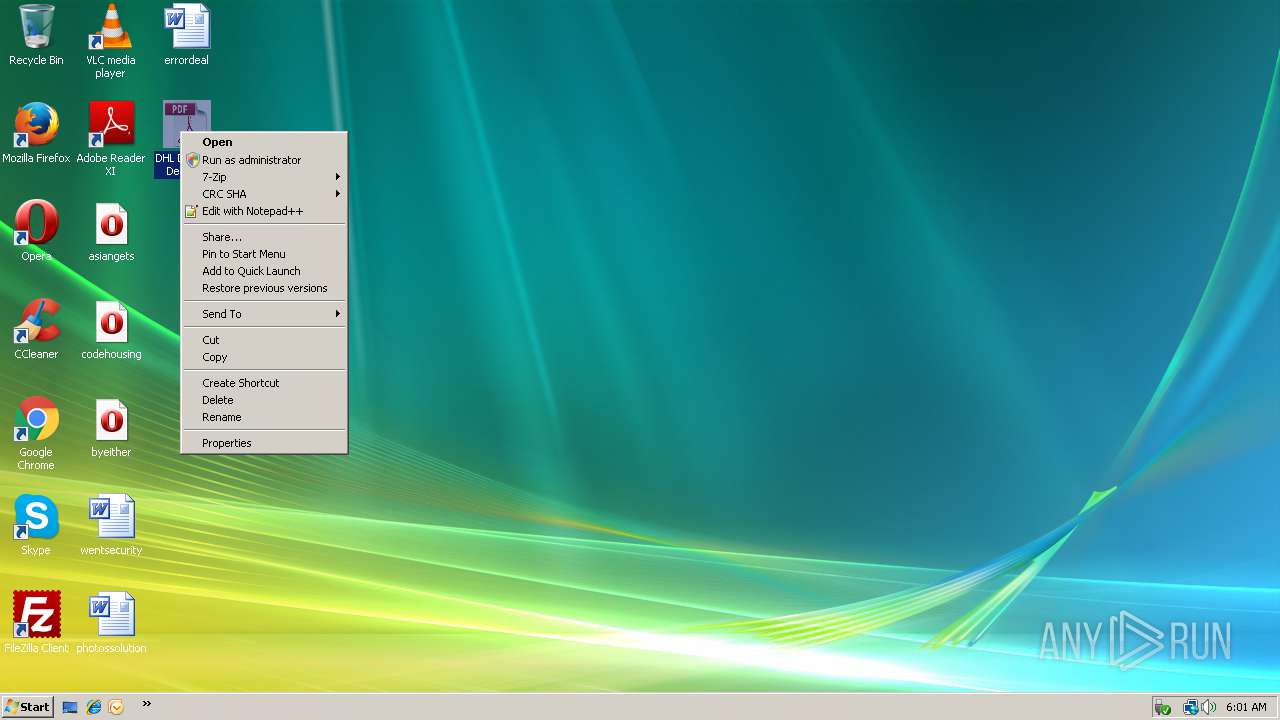The image size is (1280, 720).
Task: Click the volume speaker tray icon
Action: click(x=1209, y=707)
